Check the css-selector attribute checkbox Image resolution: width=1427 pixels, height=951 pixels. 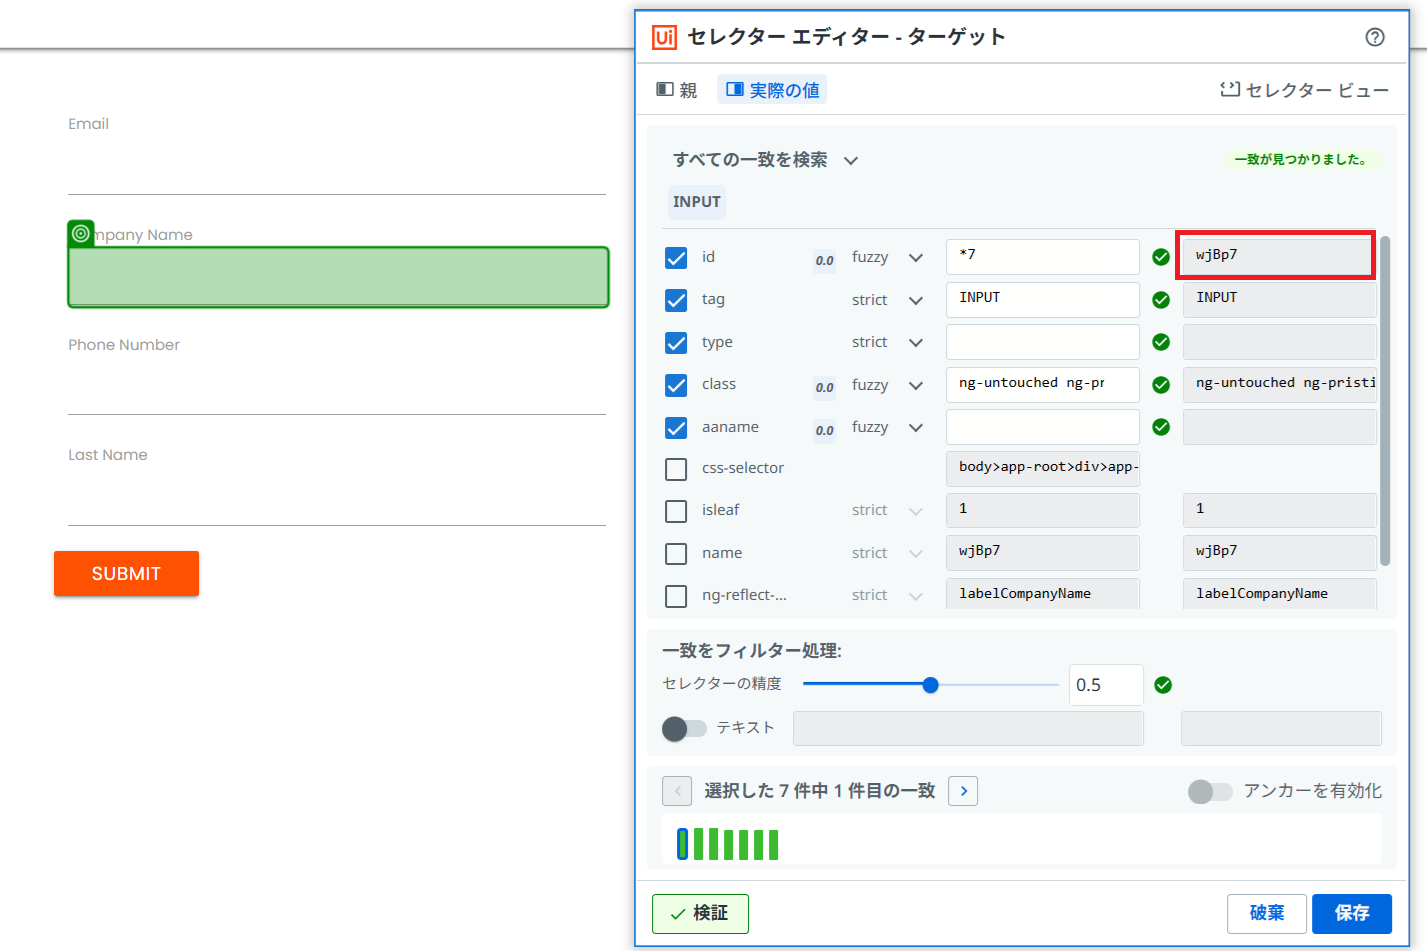pyautogui.click(x=676, y=469)
